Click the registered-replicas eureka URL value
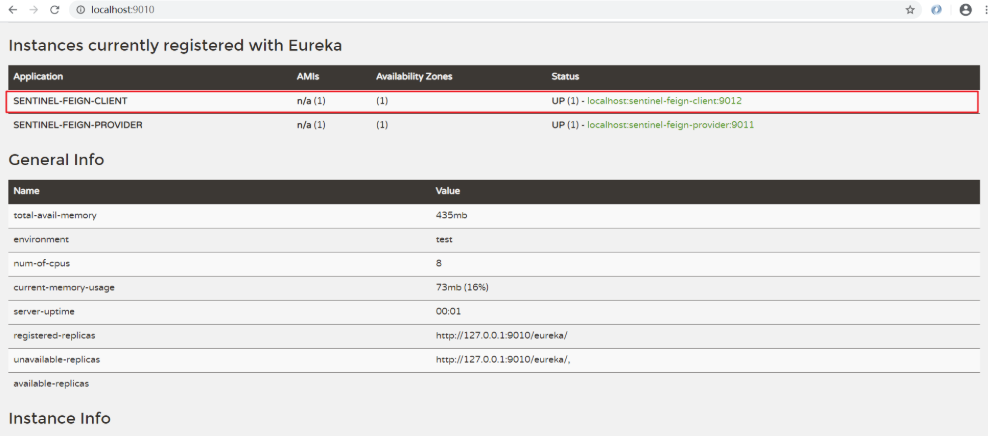 [x=502, y=335]
